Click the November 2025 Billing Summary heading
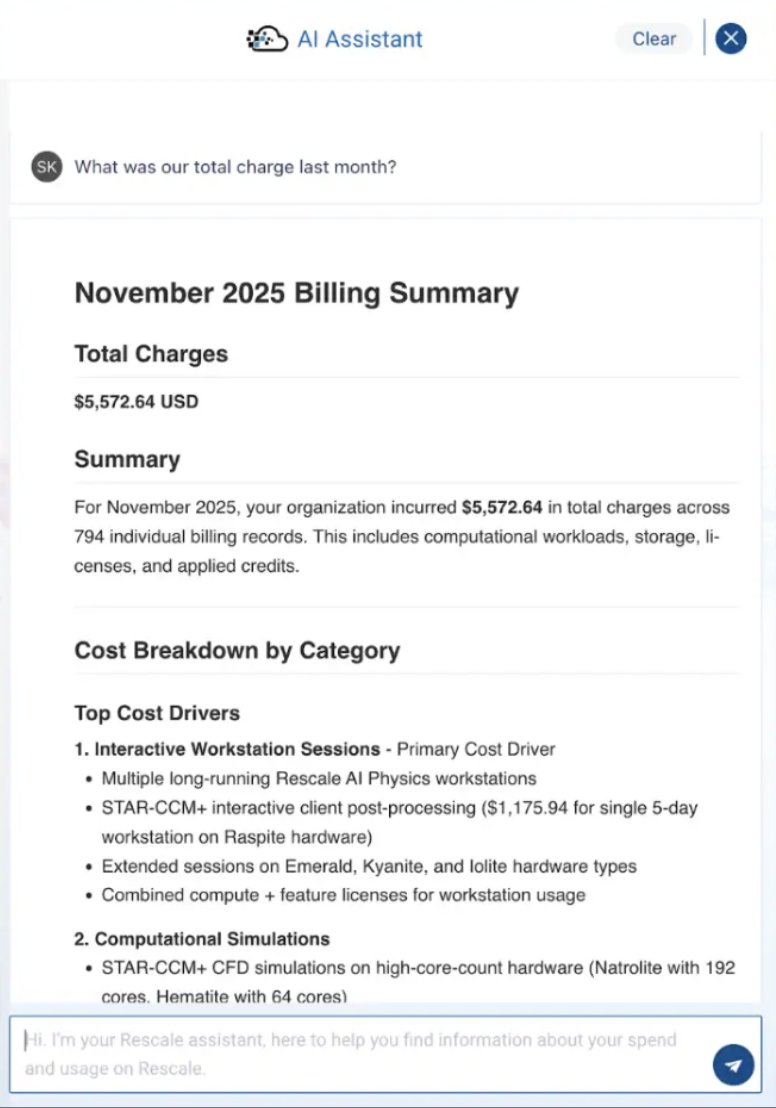Screen dimensions: 776x1108 296,293
